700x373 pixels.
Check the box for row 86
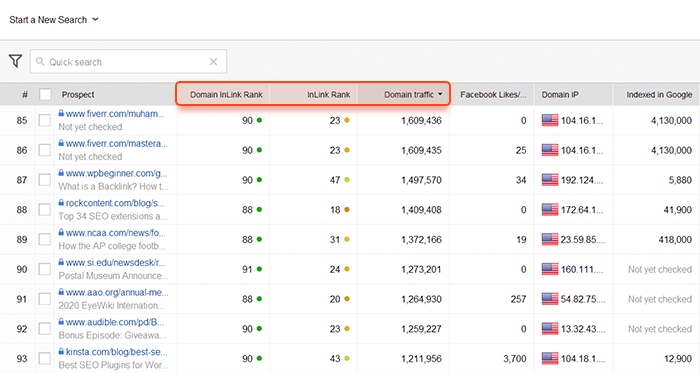click(x=45, y=150)
